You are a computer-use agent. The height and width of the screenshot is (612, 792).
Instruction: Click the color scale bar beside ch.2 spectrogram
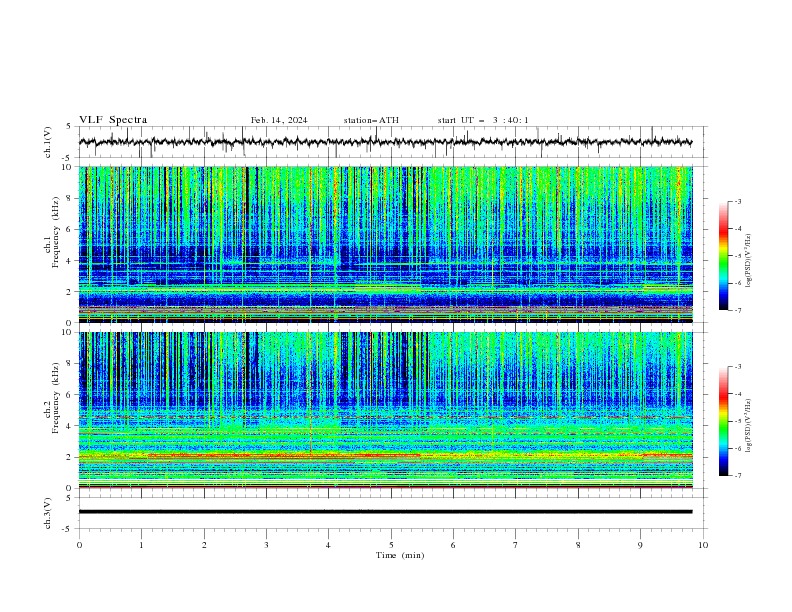tap(723, 421)
